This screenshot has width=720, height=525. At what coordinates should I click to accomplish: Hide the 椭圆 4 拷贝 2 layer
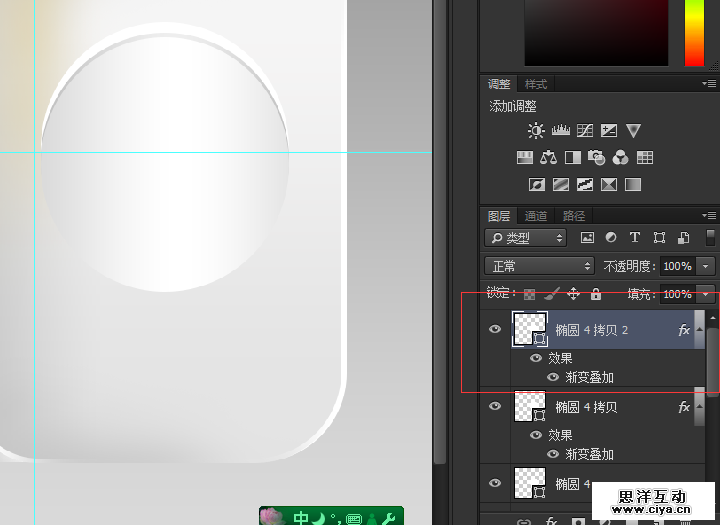(495, 329)
